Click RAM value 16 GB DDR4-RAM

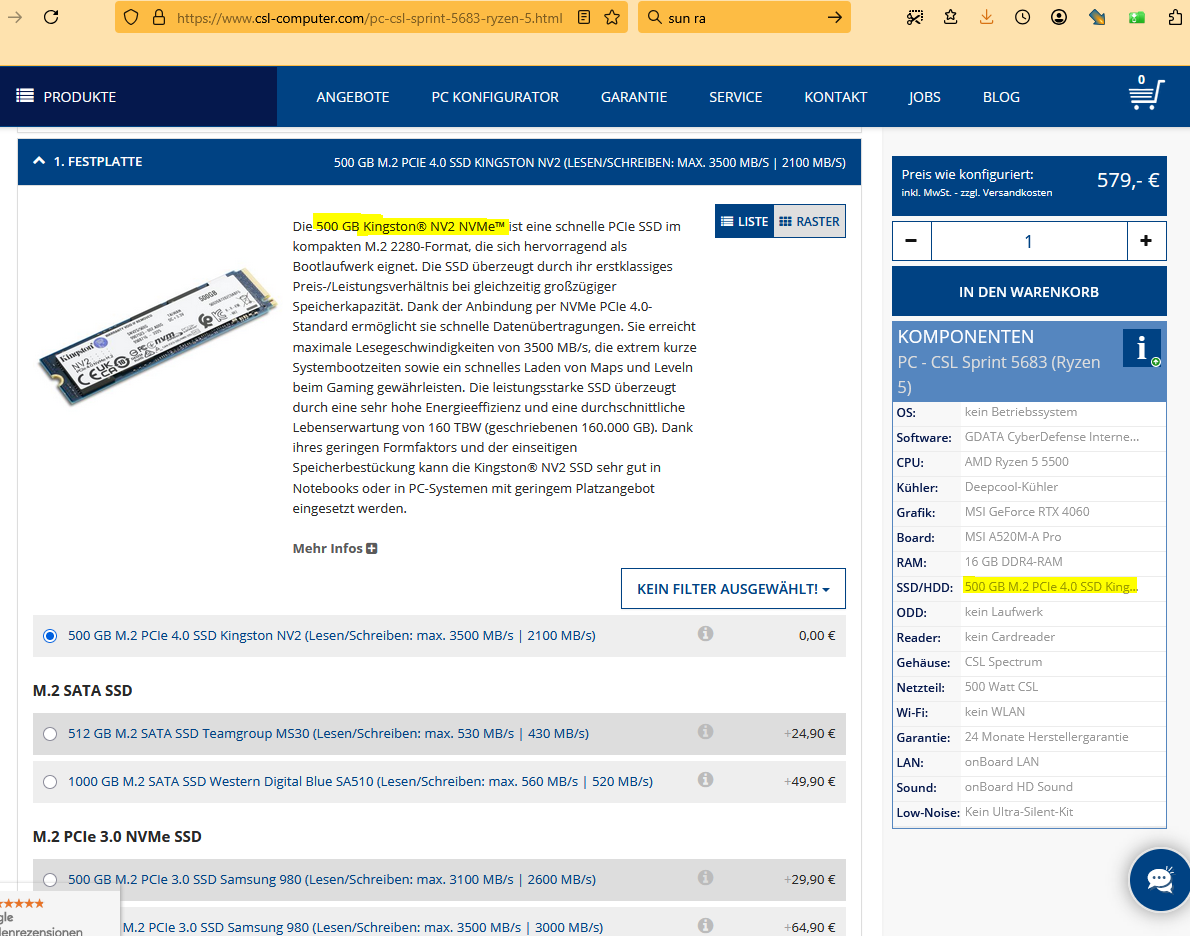coord(1013,562)
